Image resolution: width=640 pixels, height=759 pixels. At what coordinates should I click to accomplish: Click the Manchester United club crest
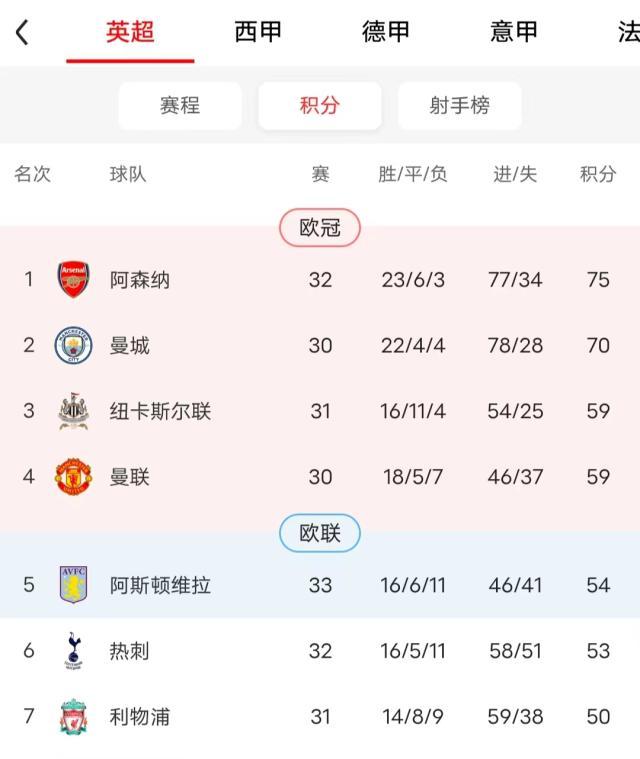click(x=73, y=477)
